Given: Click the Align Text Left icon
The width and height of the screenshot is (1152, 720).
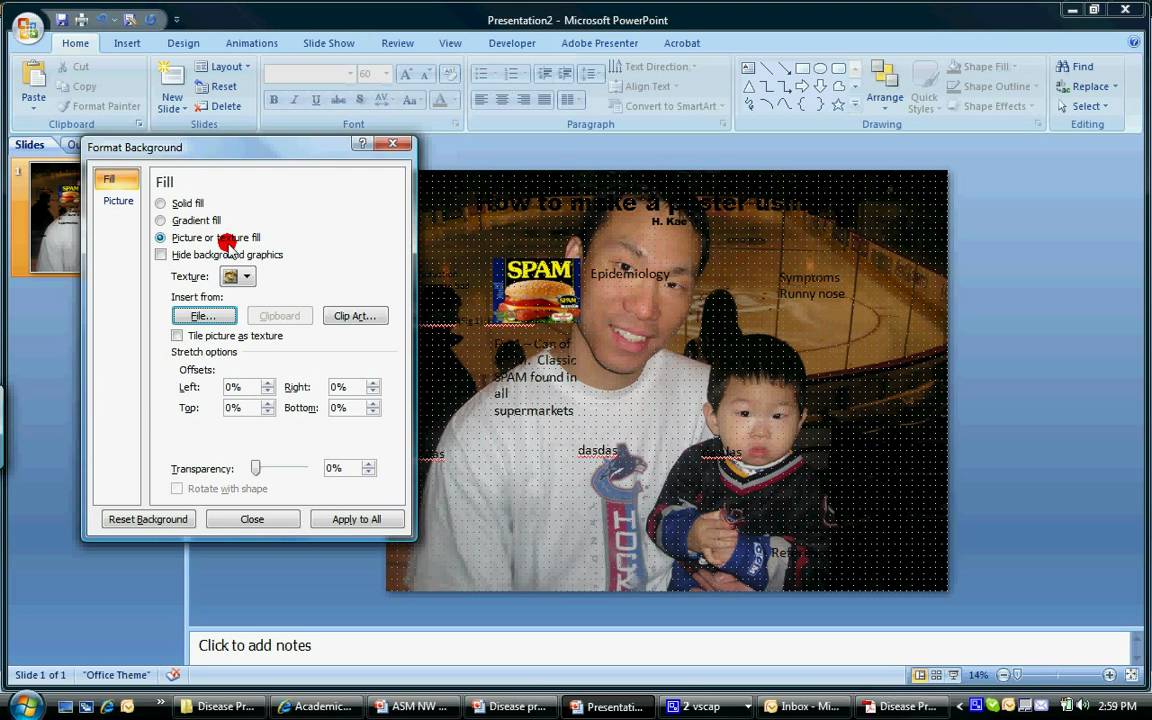Looking at the screenshot, I should [481, 99].
